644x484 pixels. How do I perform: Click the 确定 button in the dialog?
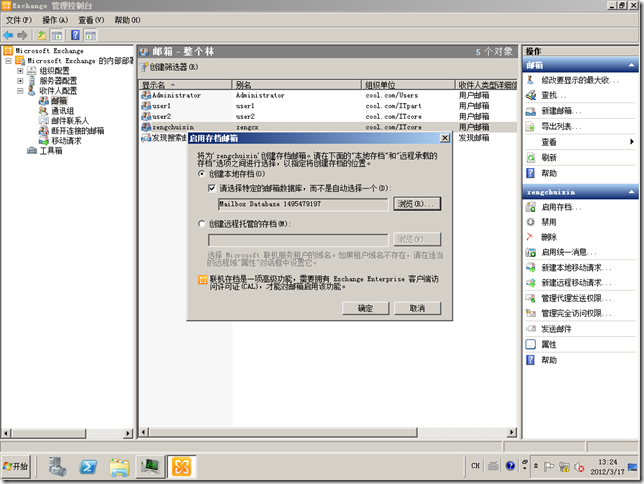366,308
